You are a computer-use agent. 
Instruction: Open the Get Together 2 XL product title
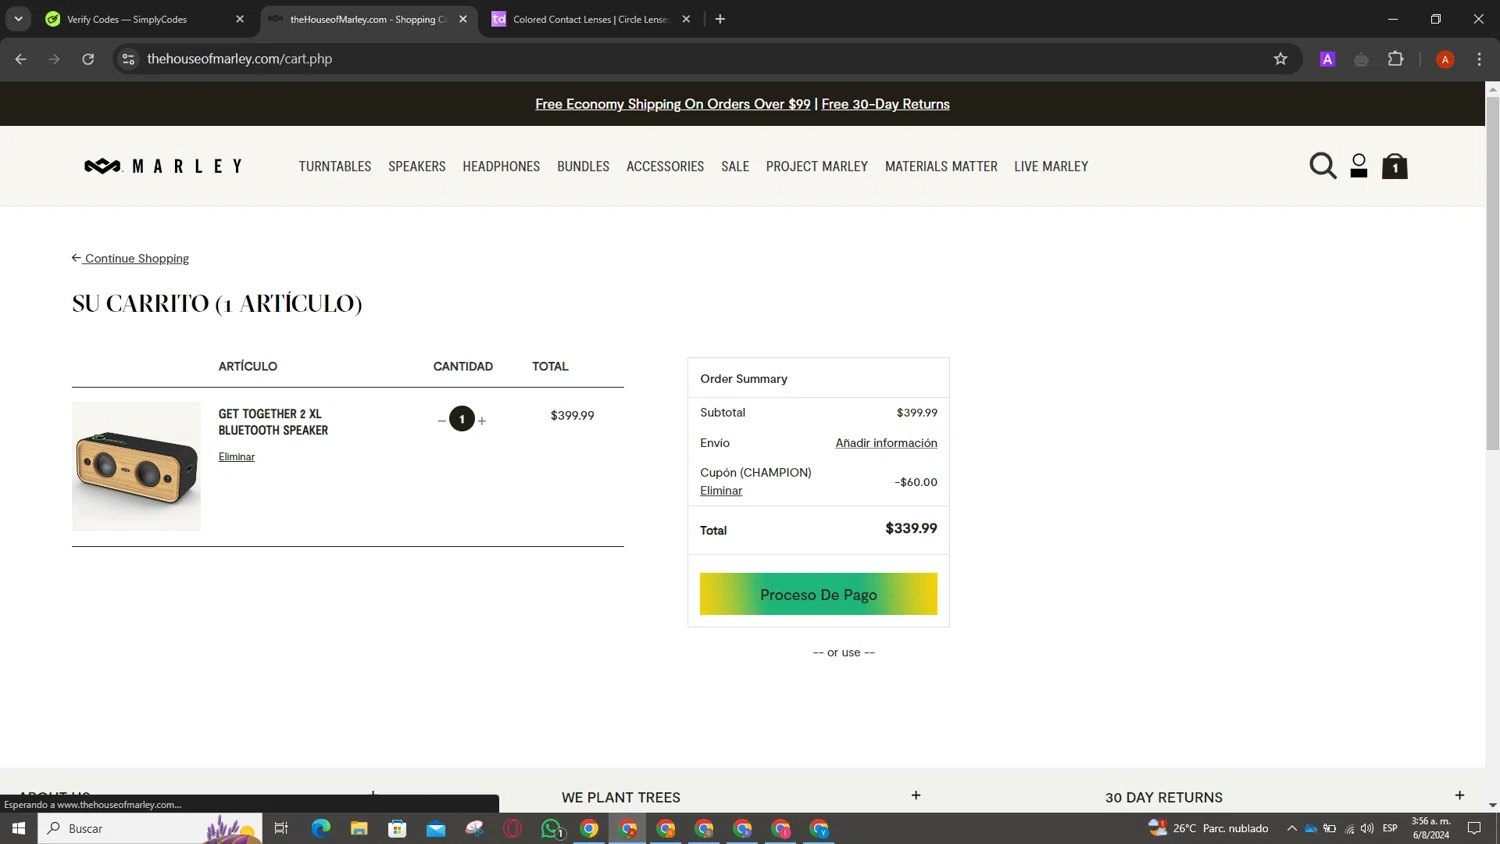pos(273,422)
